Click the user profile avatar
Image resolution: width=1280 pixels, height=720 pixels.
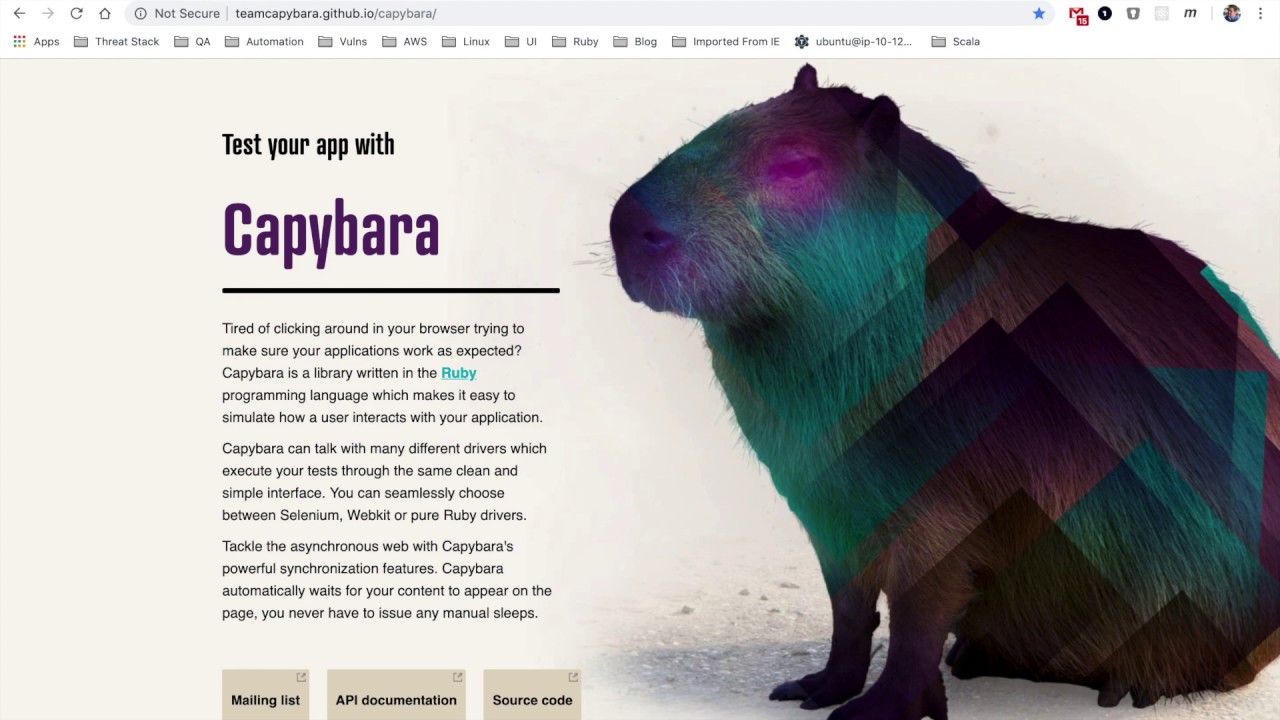pos(1231,13)
